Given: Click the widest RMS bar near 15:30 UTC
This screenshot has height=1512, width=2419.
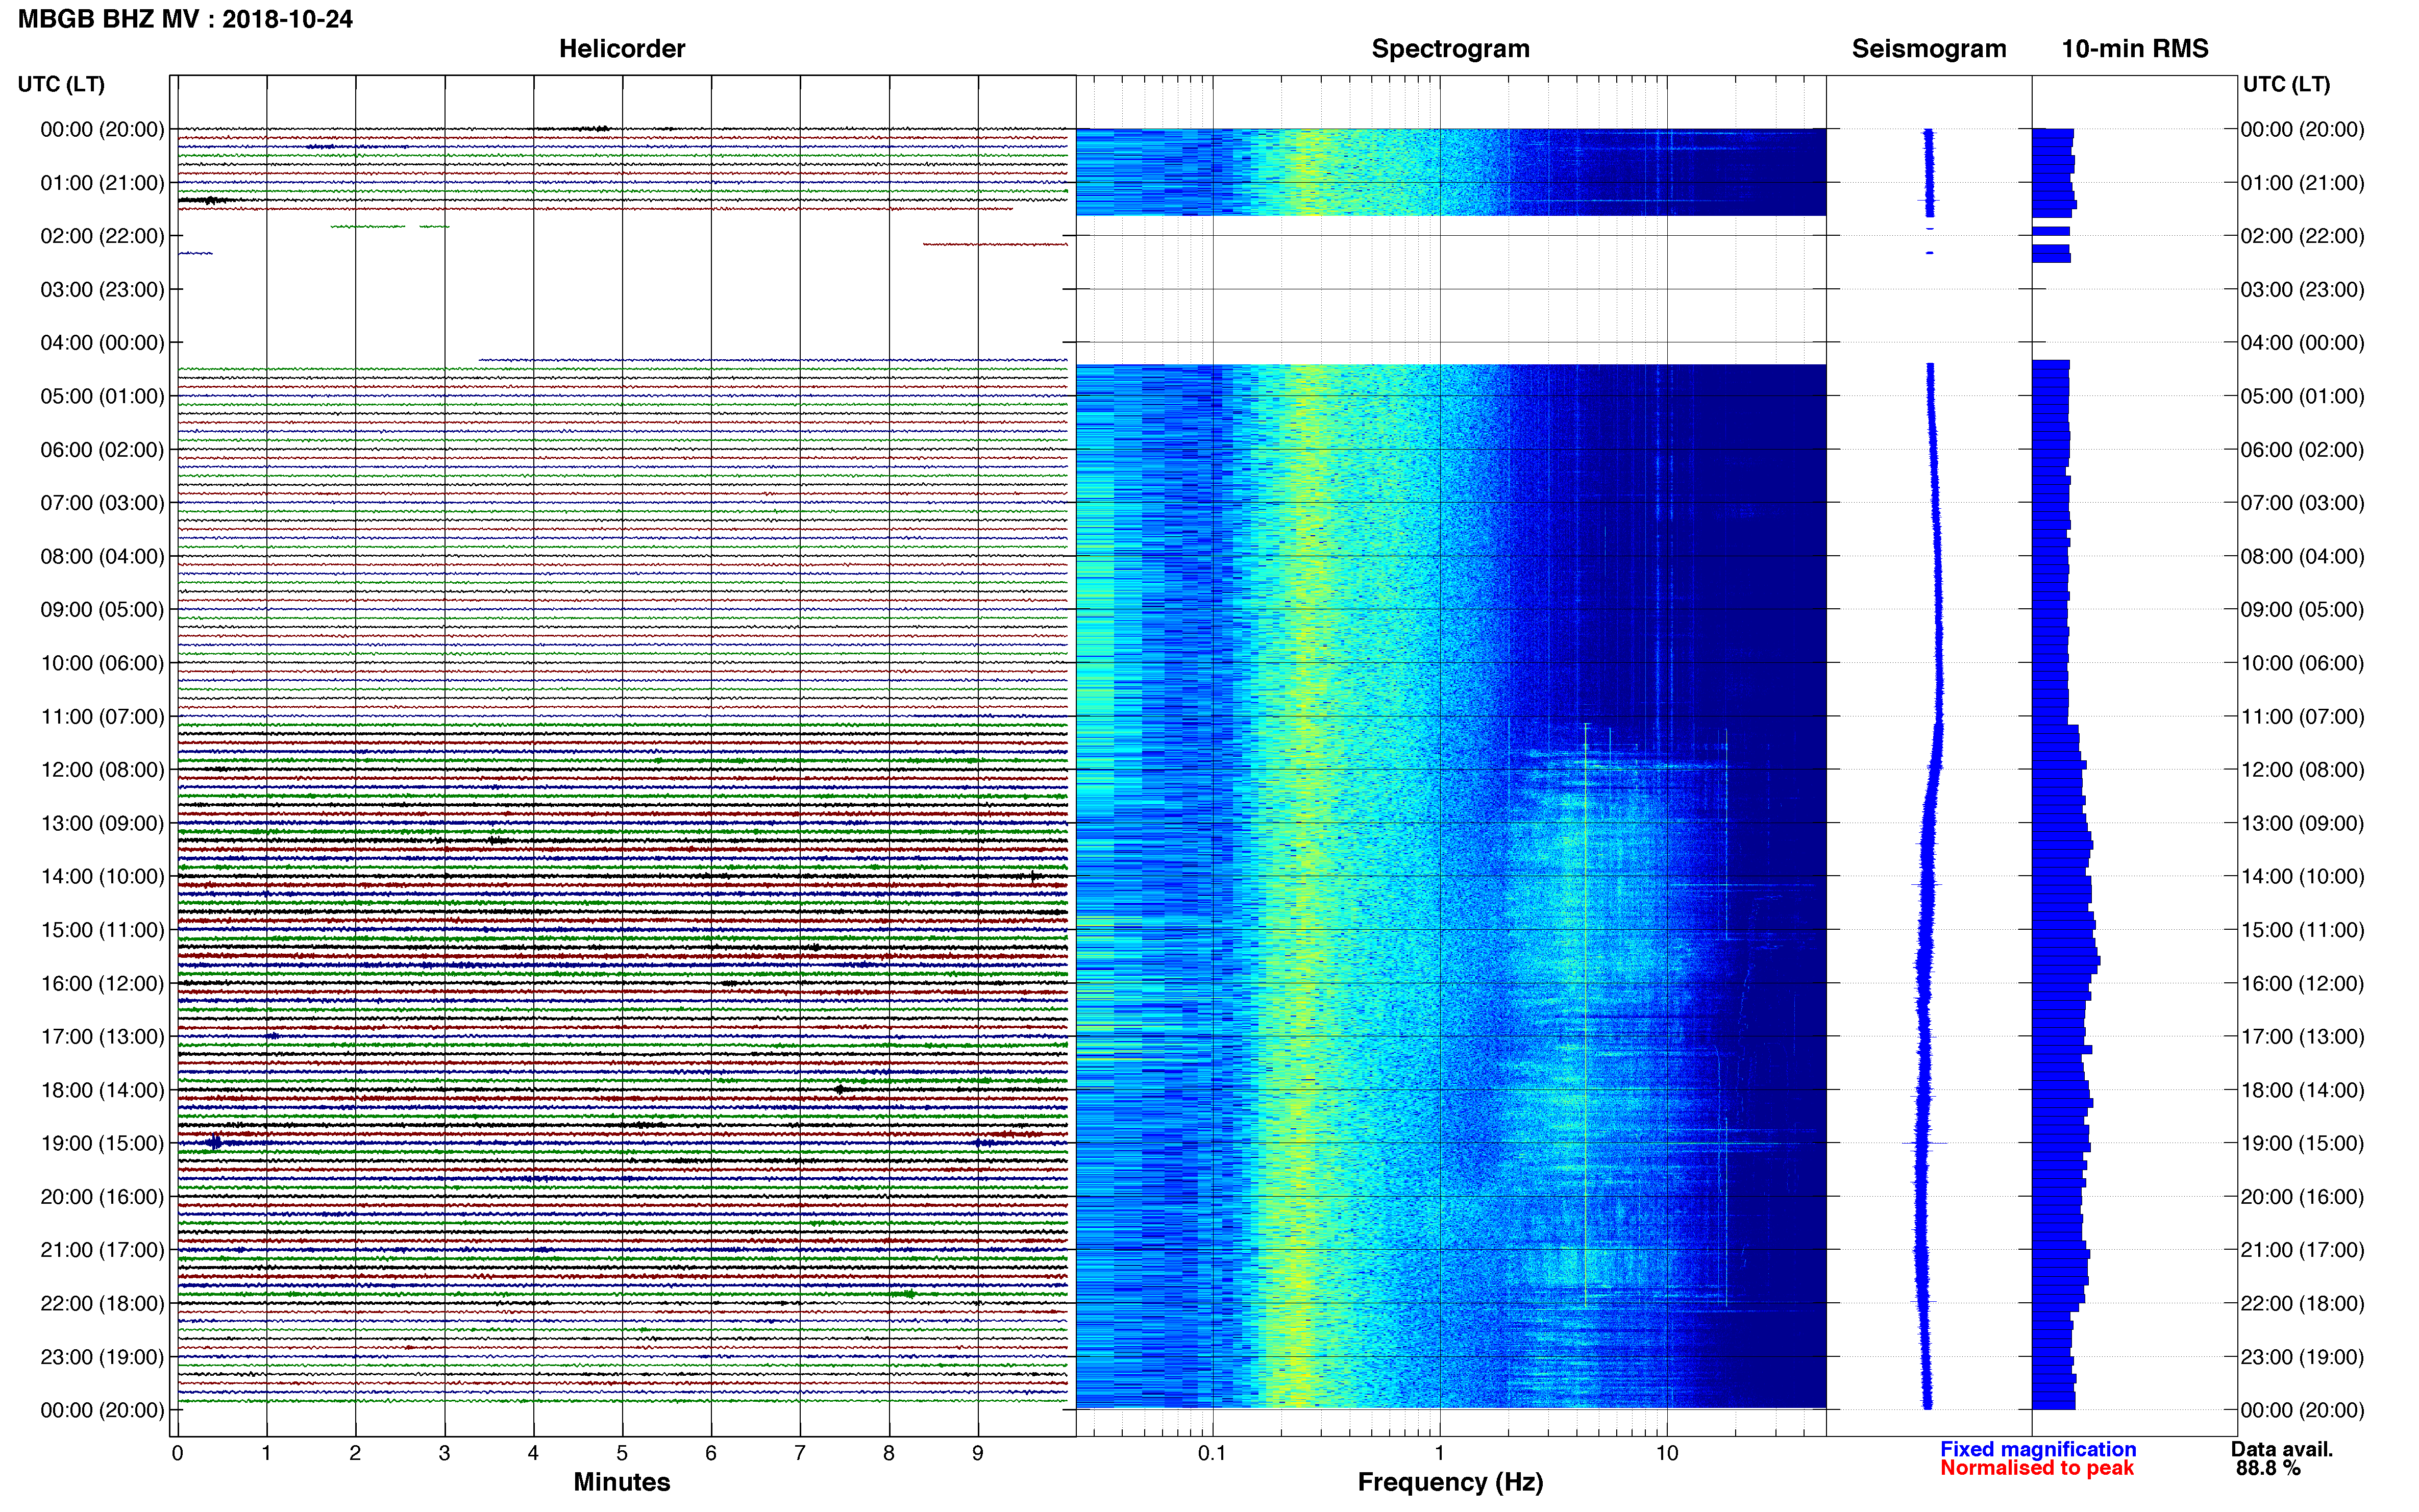Looking at the screenshot, I should pos(2066,961).
